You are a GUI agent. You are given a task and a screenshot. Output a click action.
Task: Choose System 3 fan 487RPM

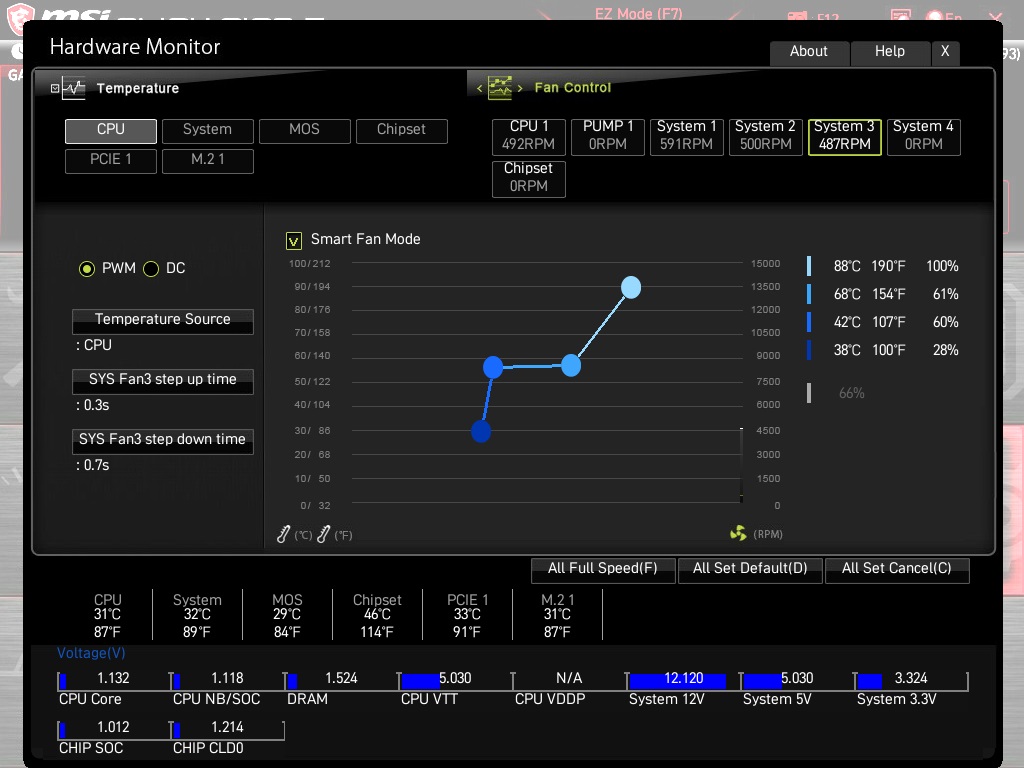844,136
